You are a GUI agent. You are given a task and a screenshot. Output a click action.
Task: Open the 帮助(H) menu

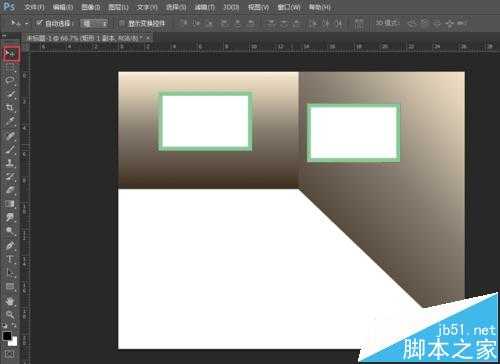pyautogui.click(x=319, y=7)
